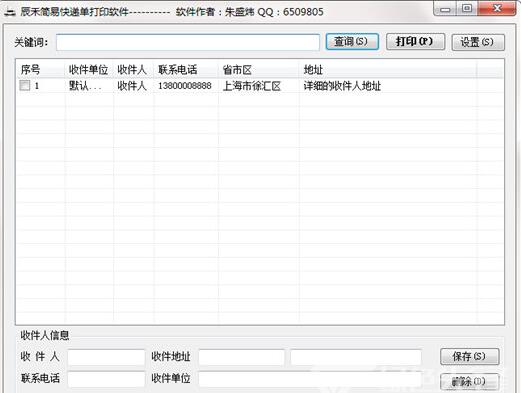The height and width of the screenshot is (393, 521).
Task: Select the 收件人 cell in row 1
Action: (x=132, y=86)
